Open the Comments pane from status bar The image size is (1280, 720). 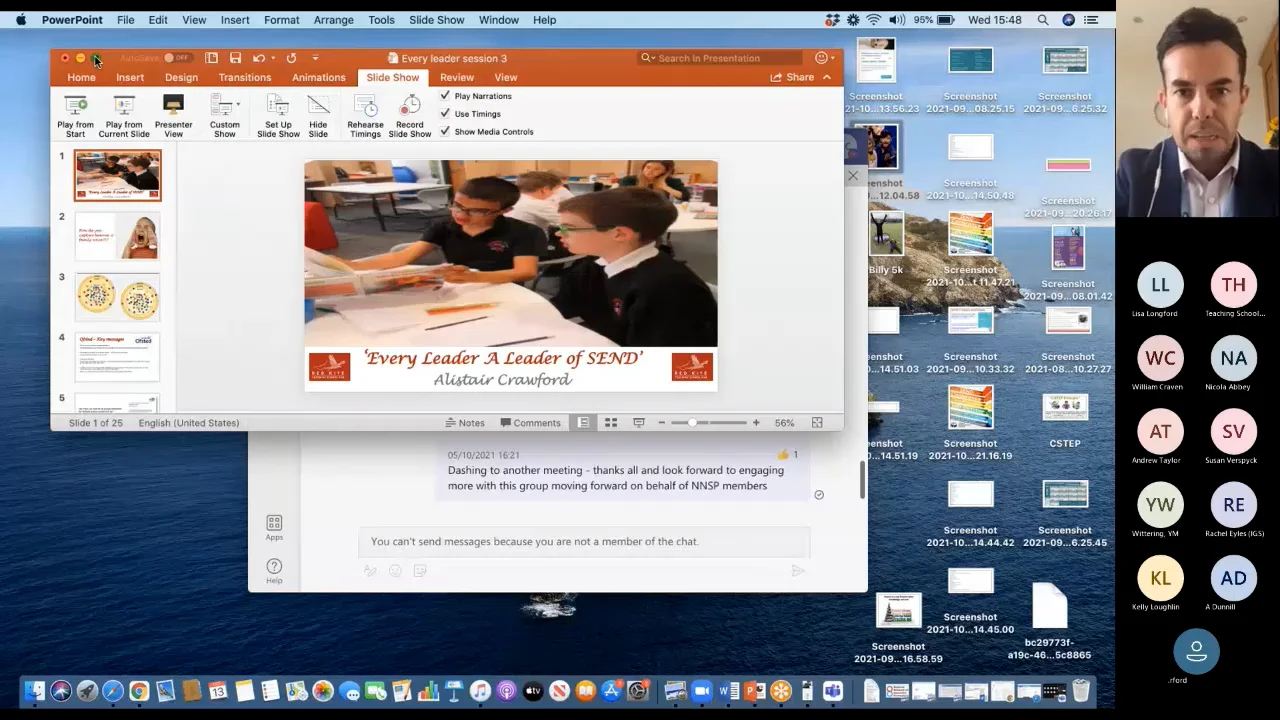(x=530, y=423)
